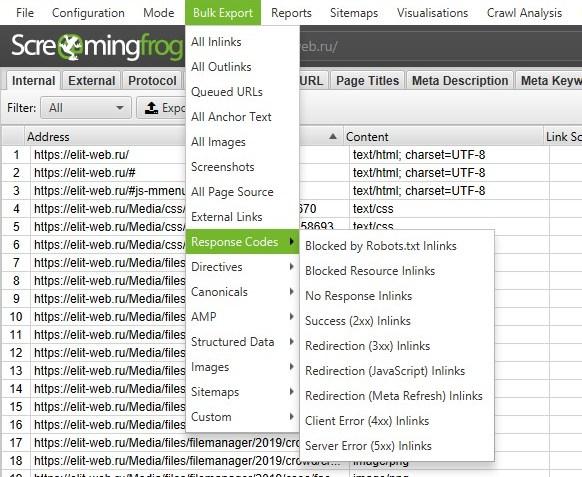Screen dimensions: 582x477
Task: Click row number 17
Action: pos(16,442)
